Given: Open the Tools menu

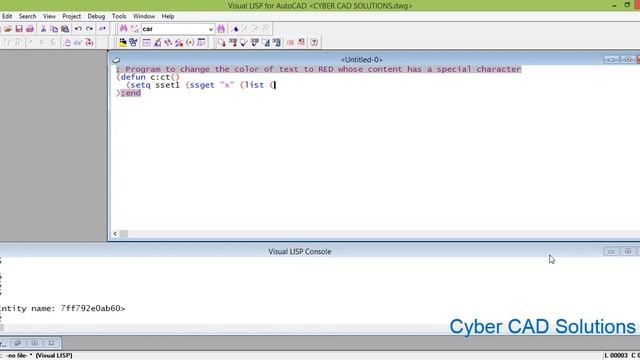Looking at the screenshot, I should pos(119,16).
